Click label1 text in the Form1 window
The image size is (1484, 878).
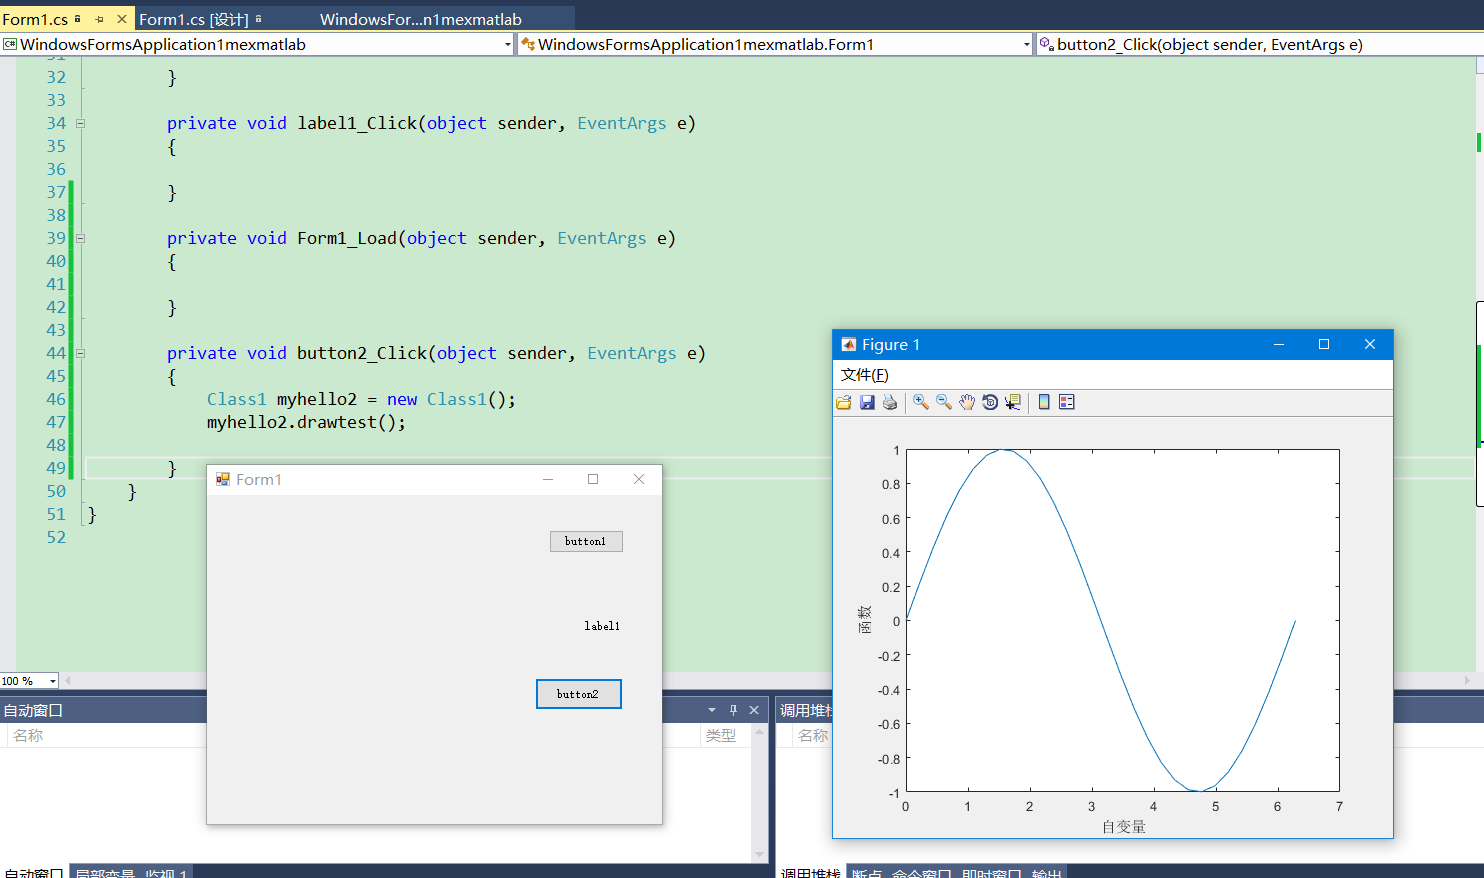tap(602, 626)
